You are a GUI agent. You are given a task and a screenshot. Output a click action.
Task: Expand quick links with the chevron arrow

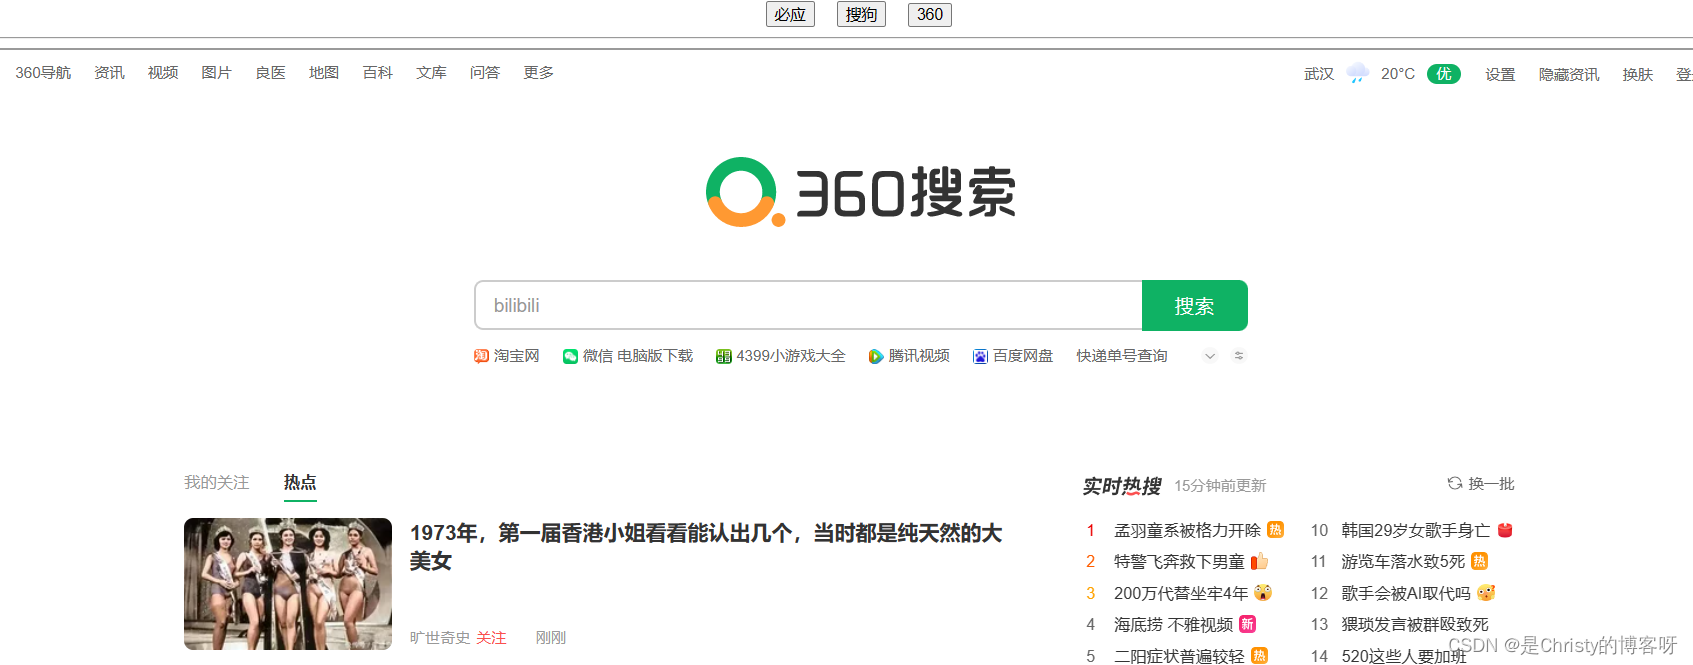click(1210, 356)
